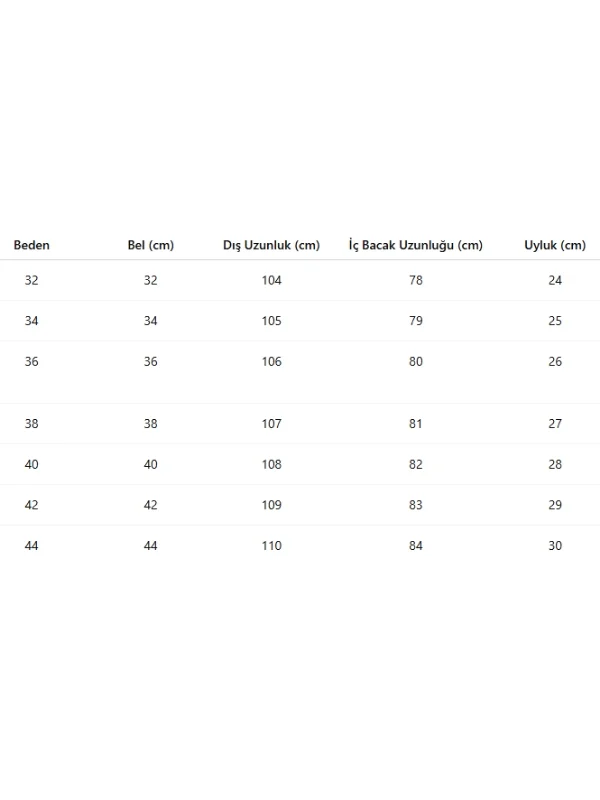Click the İç Bacak Uzunluğu (cm) header

pos(415,245)
